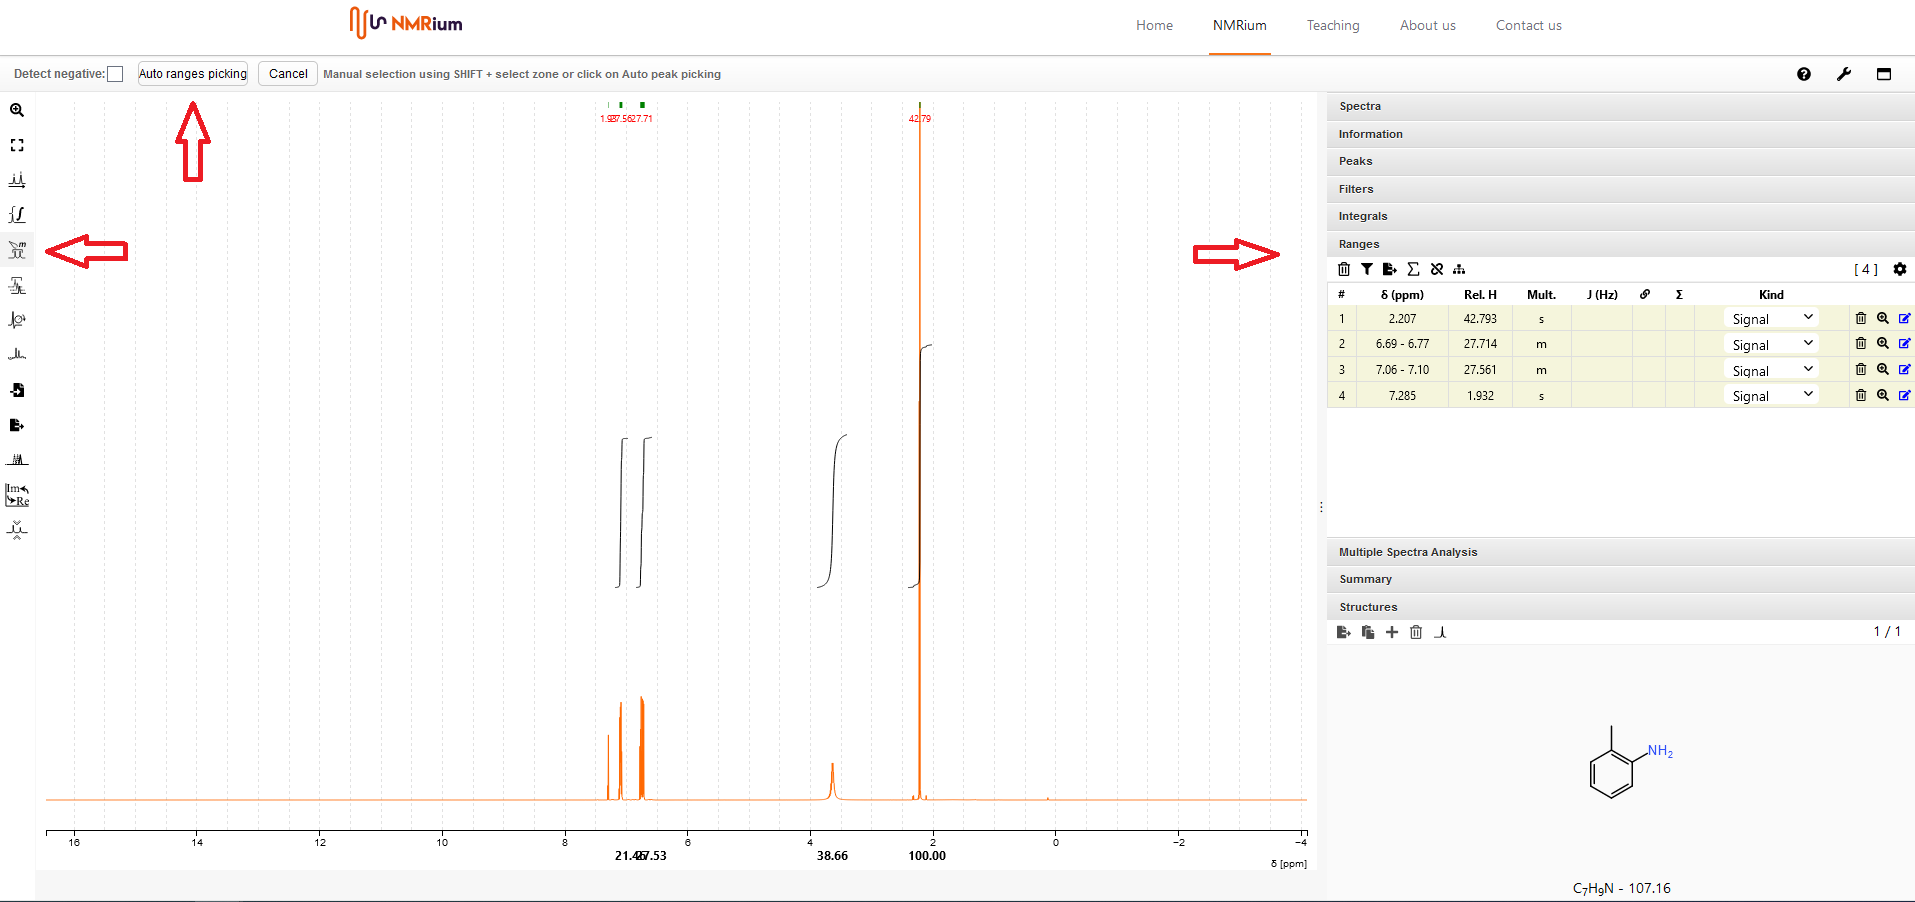Click the full-zoom-out brackets icon
Image resolution: width=1915 pixels, height=902 pixels.
point(17,145)
